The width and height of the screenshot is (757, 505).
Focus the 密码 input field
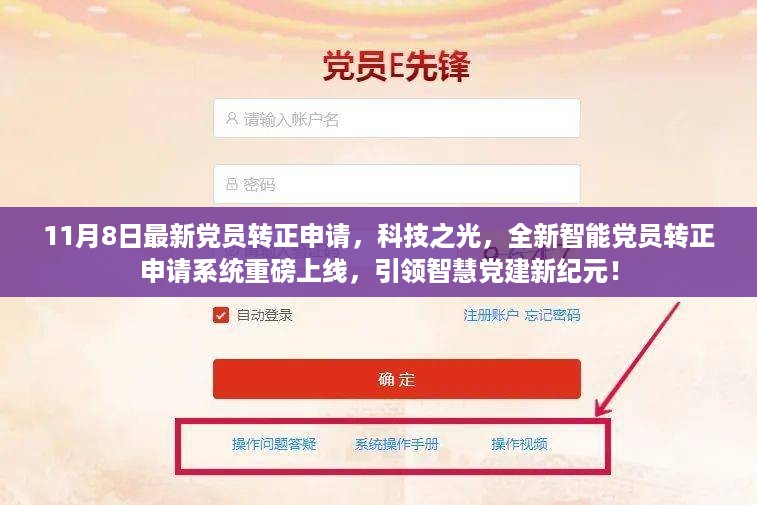[x=397, y=184]
